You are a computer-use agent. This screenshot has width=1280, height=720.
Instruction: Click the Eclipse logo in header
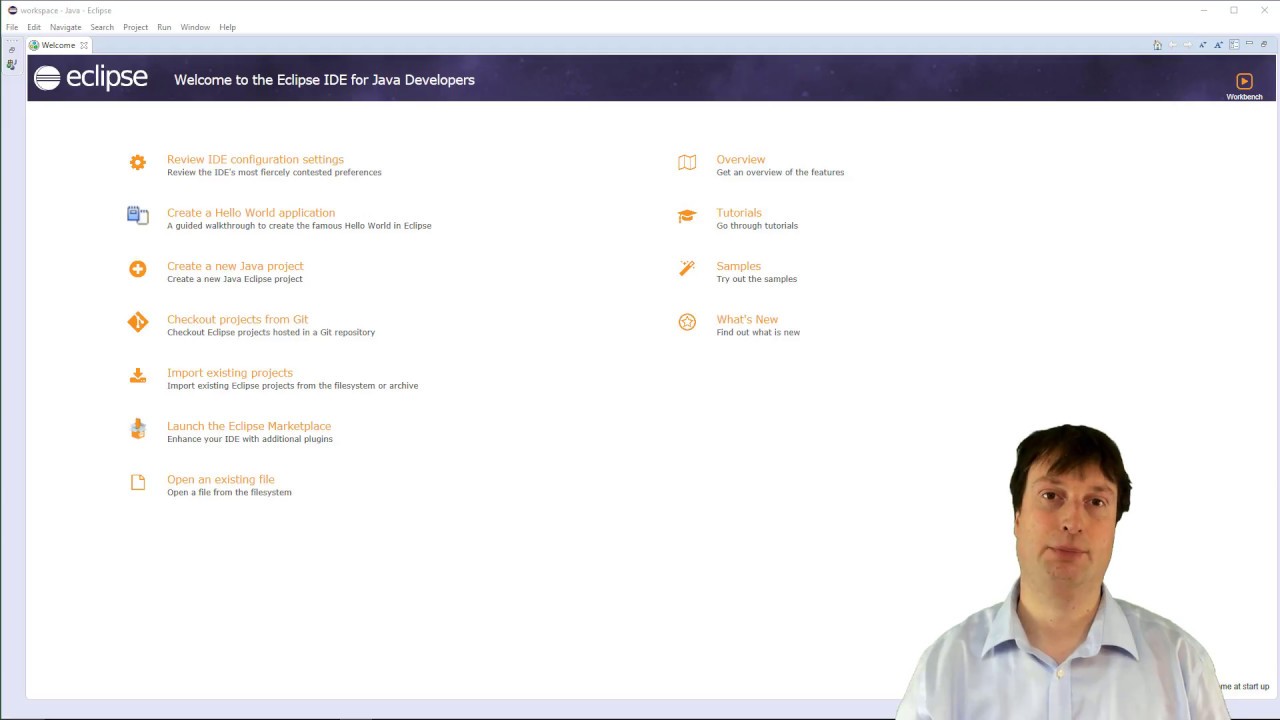91,78
